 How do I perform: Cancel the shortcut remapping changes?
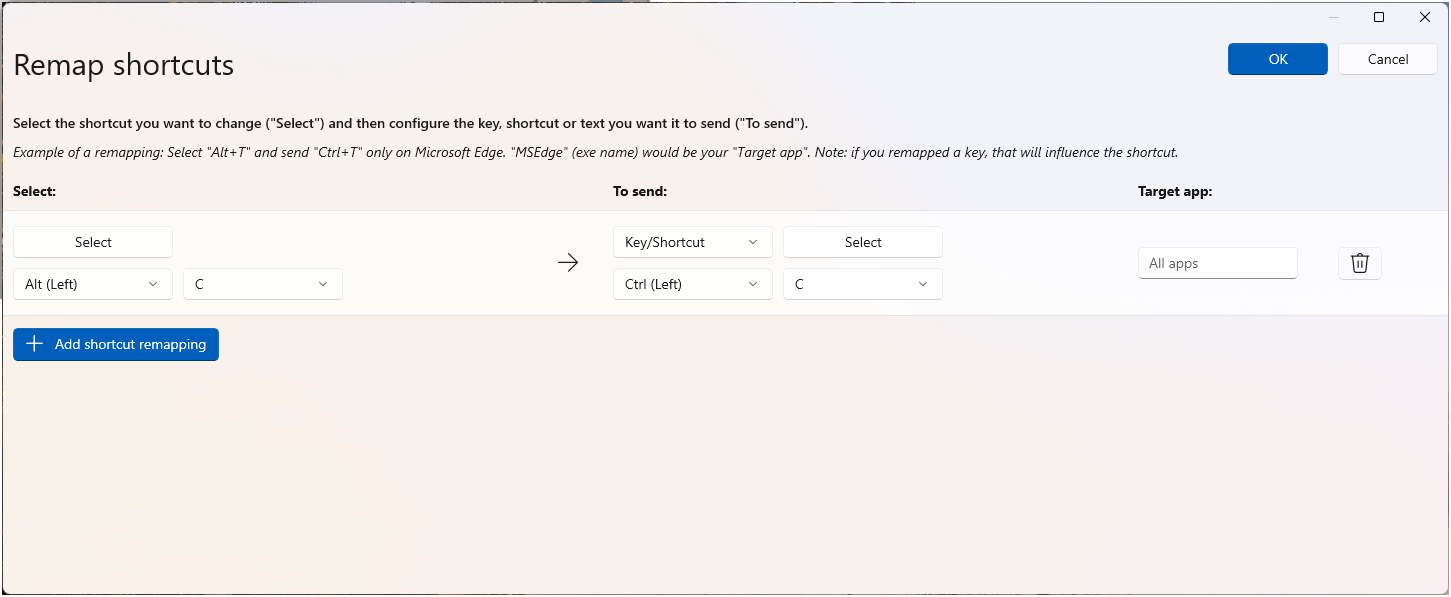[x=1387, y=59]
